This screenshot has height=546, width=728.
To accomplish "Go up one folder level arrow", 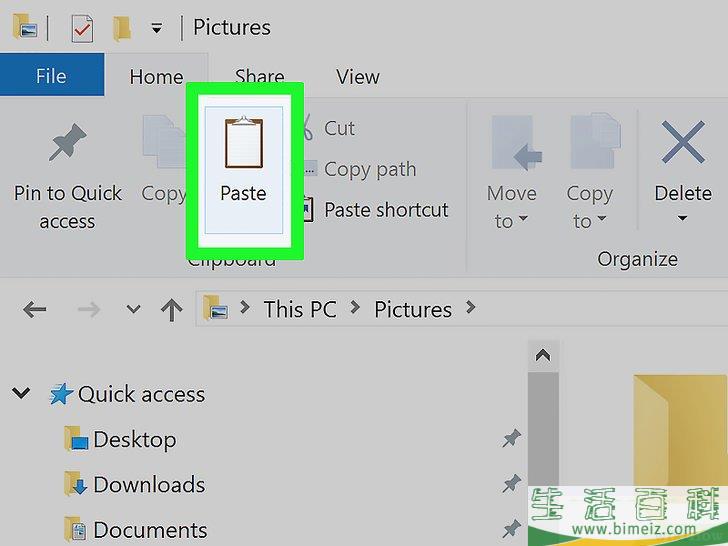I will point(171,310).
